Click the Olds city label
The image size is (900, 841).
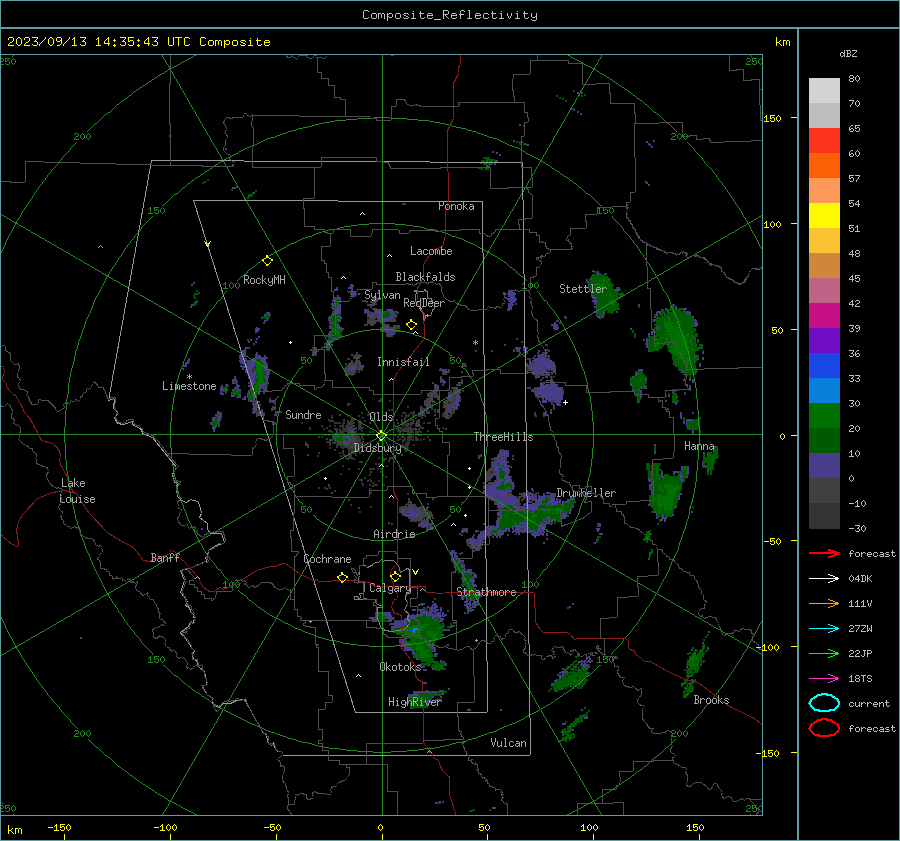[381, 417]
